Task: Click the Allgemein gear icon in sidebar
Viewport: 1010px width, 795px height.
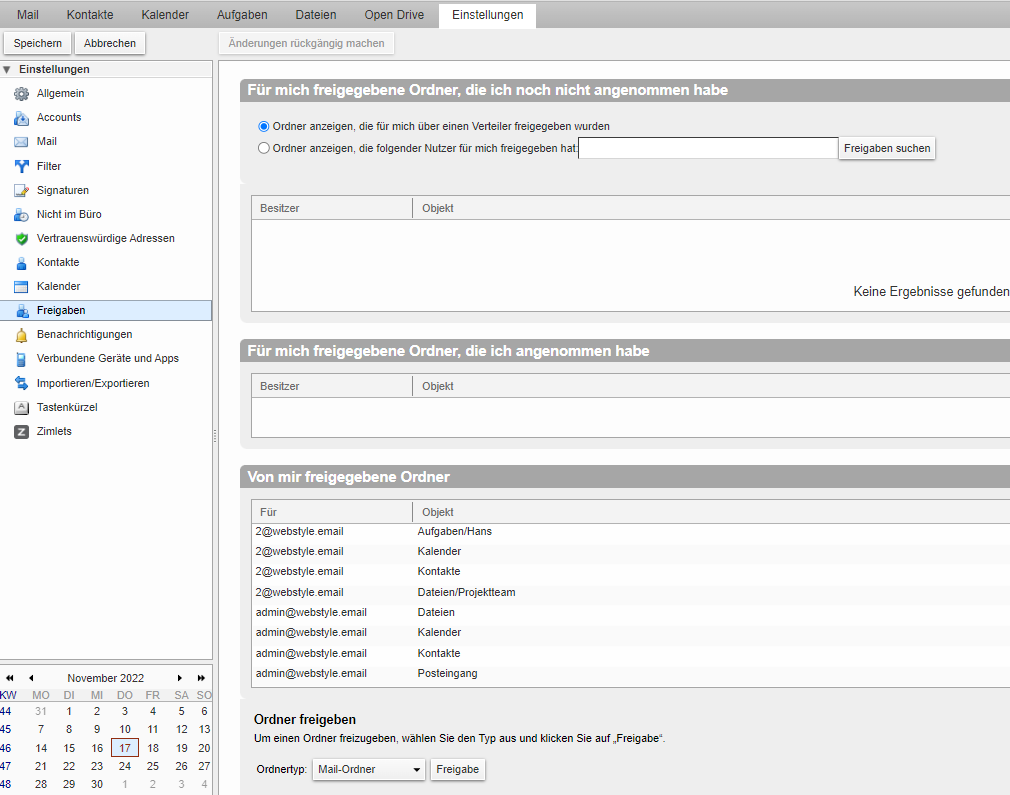Action: (21, 94)
